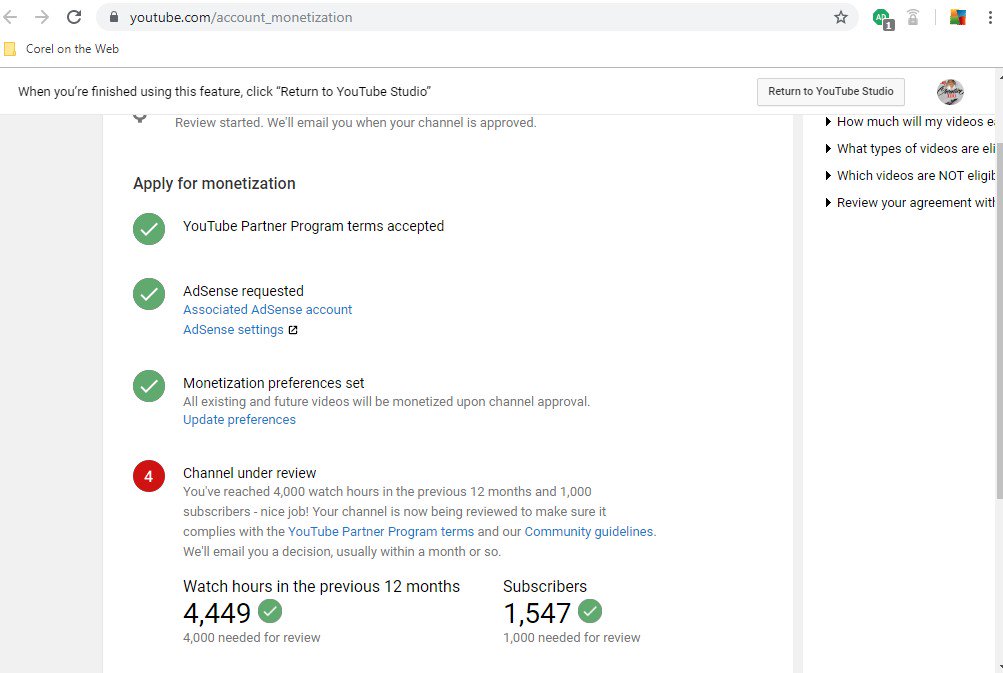Viewport: 1003px width, 673px height.
Task: Open the AdSense settings link
Action: 233,329
